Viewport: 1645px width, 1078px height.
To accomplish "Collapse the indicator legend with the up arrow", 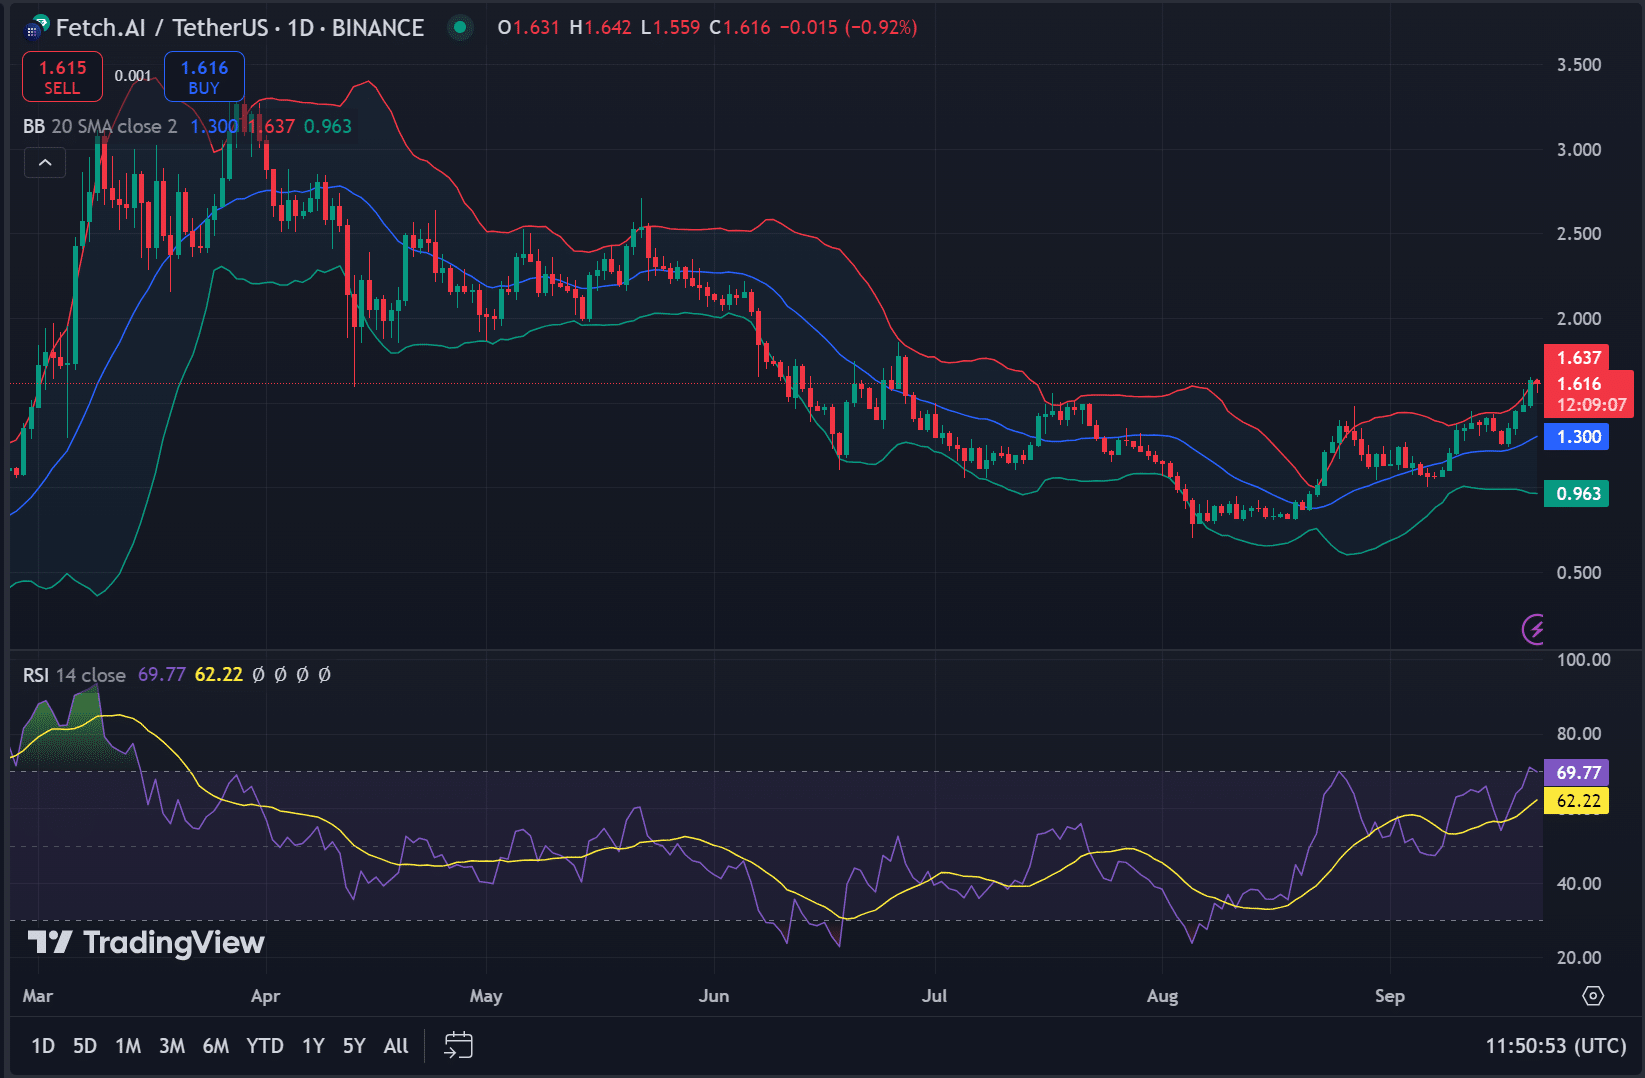I will click(x=44, y=162).
